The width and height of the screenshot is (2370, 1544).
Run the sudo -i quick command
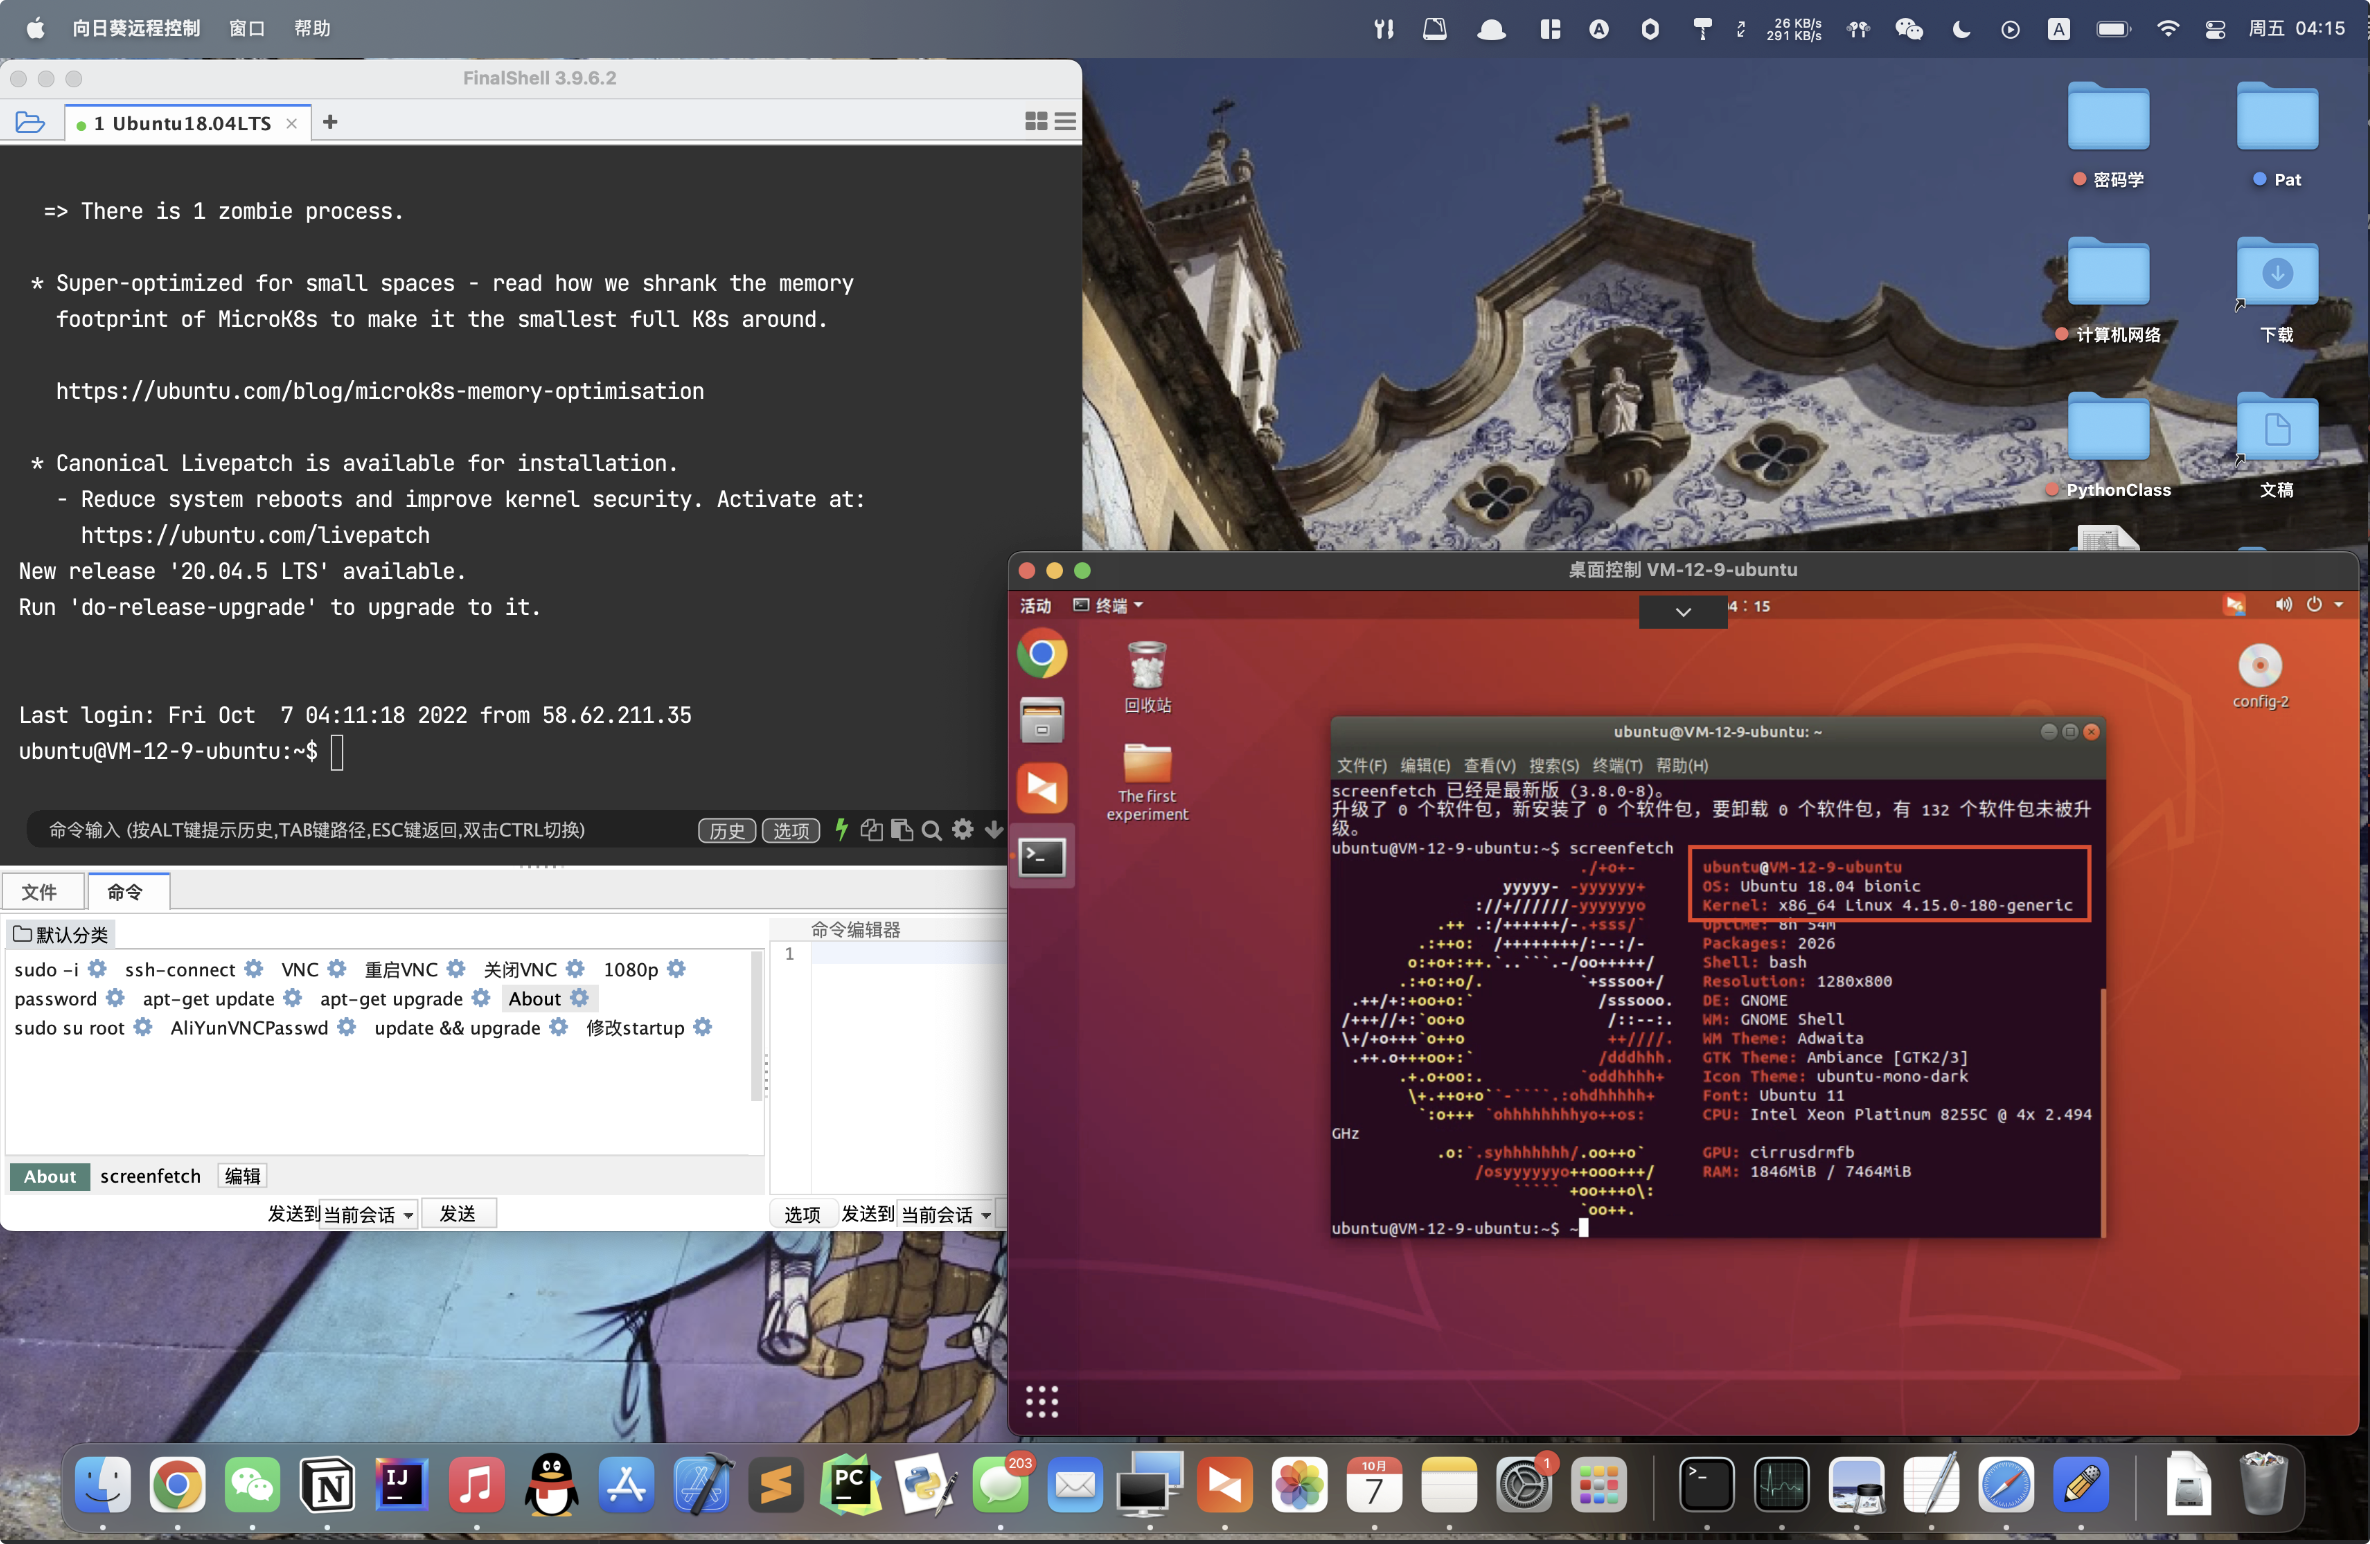point(46,969)
